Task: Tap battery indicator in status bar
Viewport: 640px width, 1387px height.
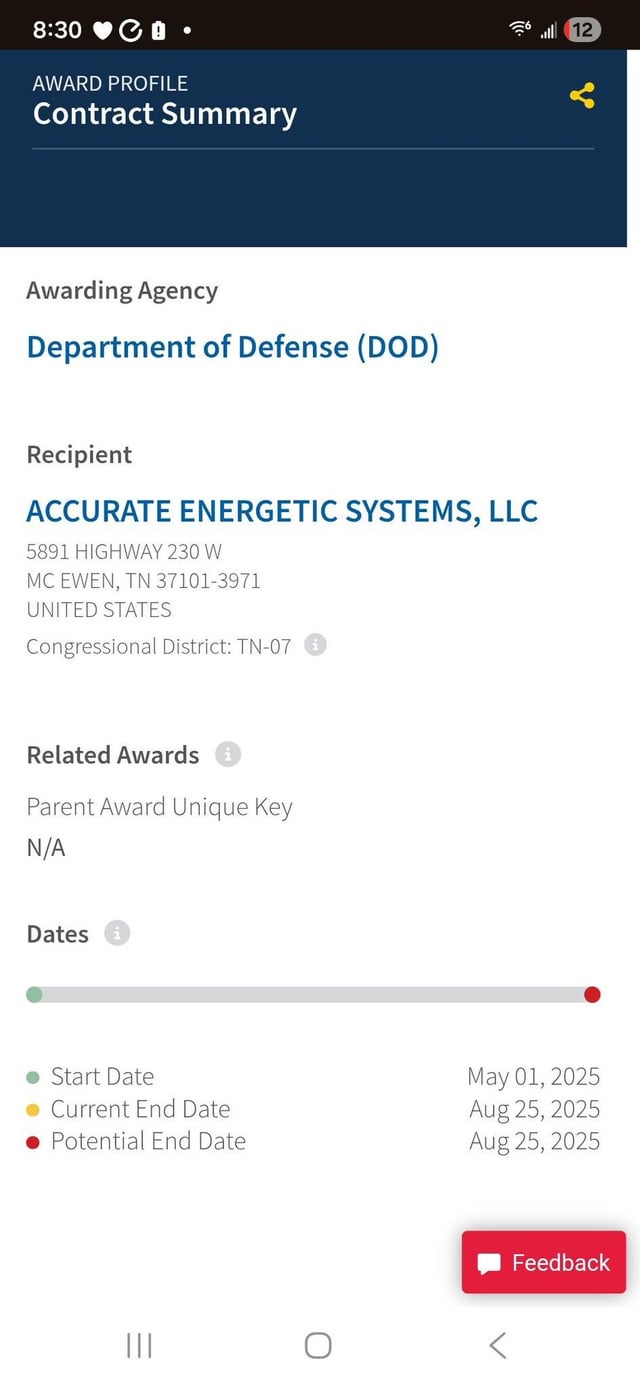Action: click(582, 30)
